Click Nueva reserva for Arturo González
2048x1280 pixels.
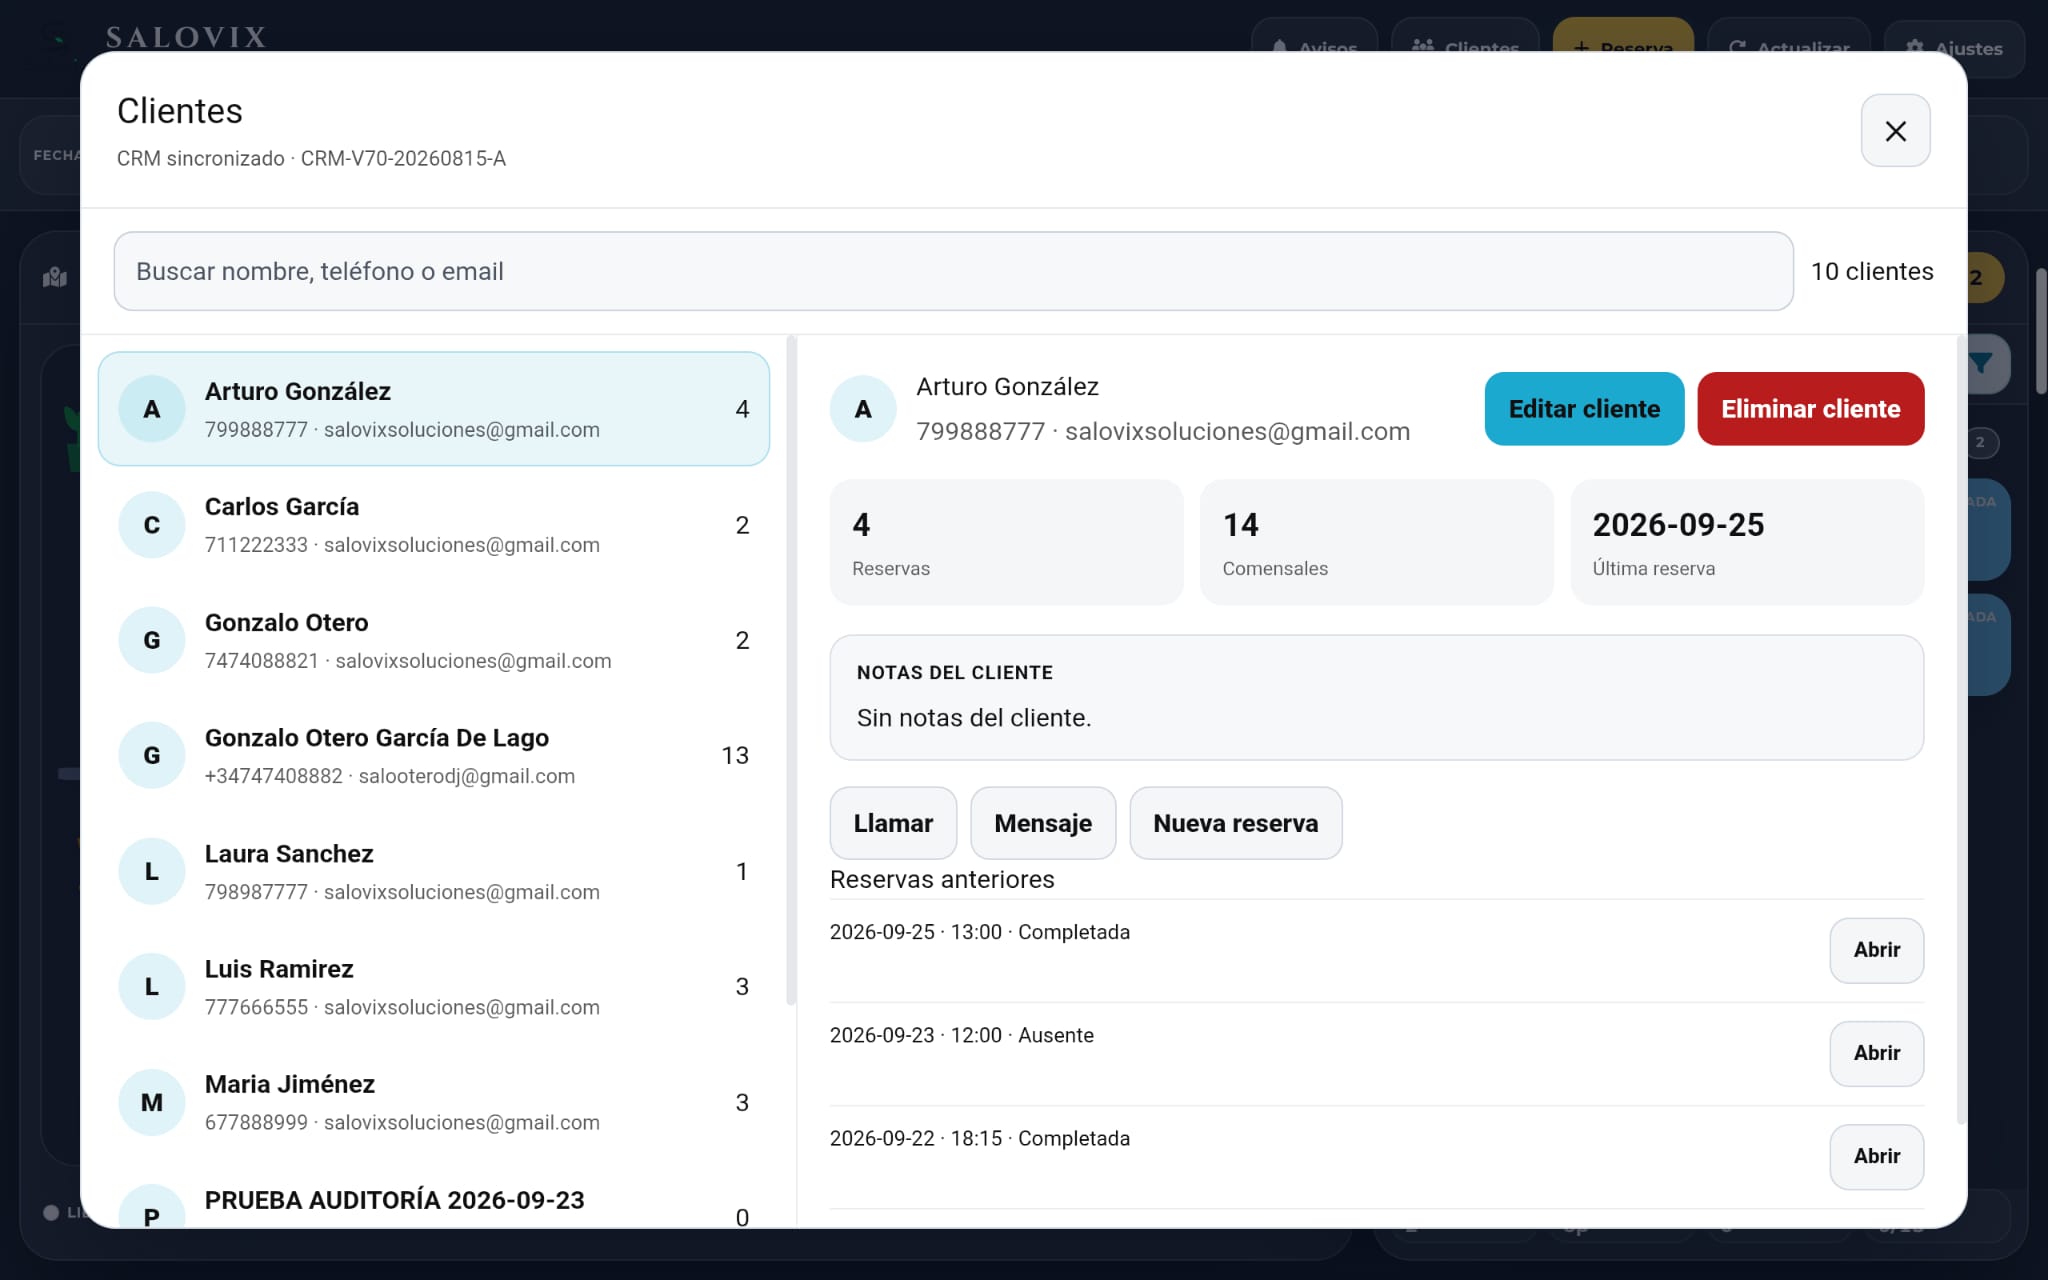point(1236,823)
